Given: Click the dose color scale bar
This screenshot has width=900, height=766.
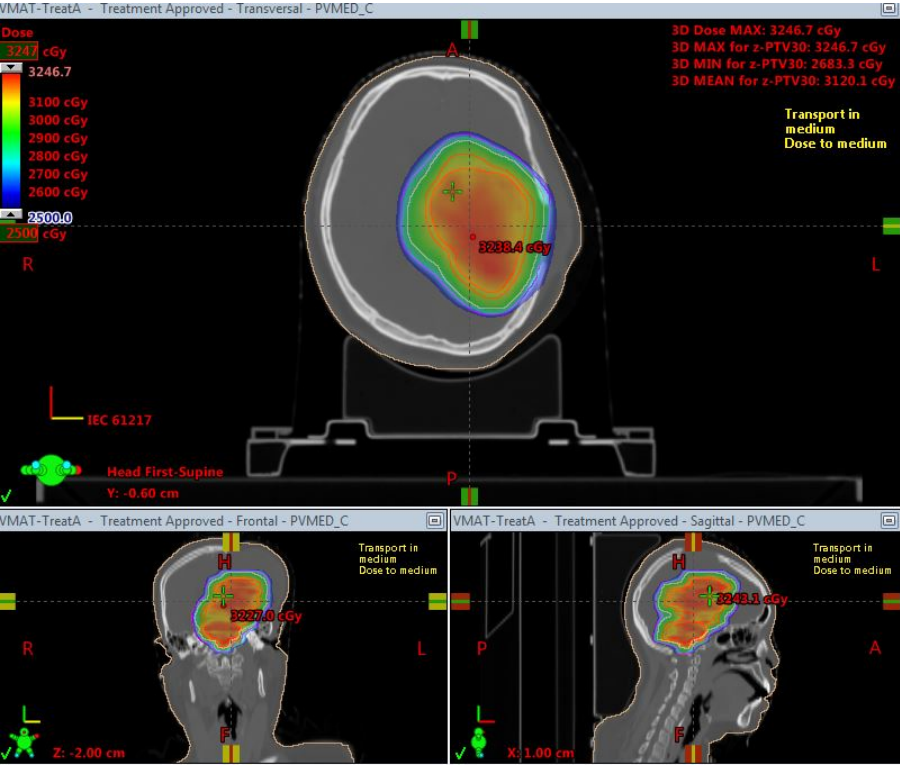Looking at the screenshot, I should click(x=11, y=140).
